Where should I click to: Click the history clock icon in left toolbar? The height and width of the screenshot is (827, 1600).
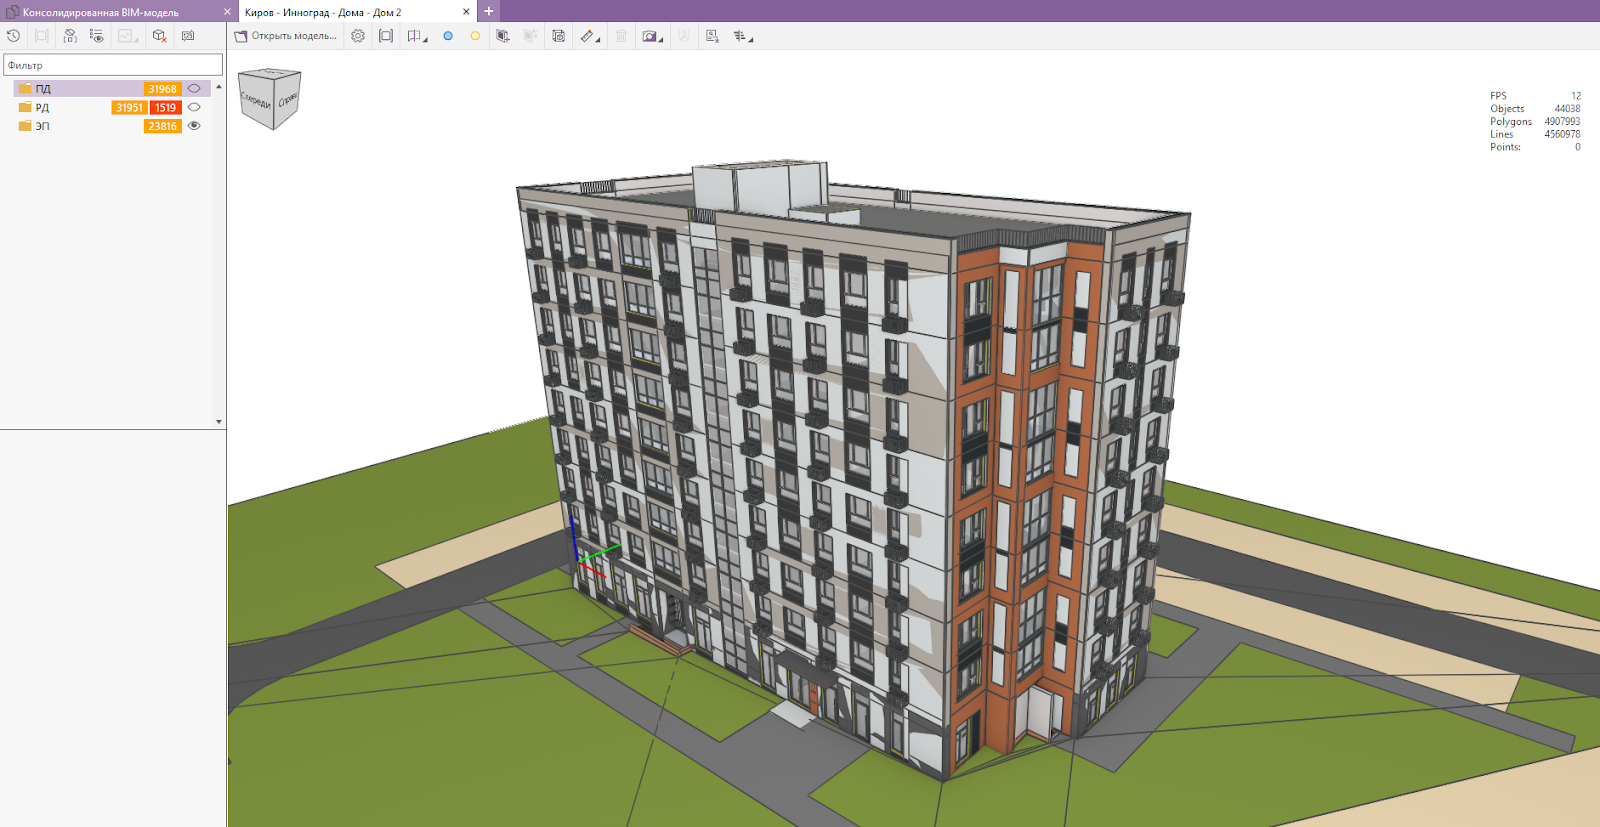coord(14,36)
